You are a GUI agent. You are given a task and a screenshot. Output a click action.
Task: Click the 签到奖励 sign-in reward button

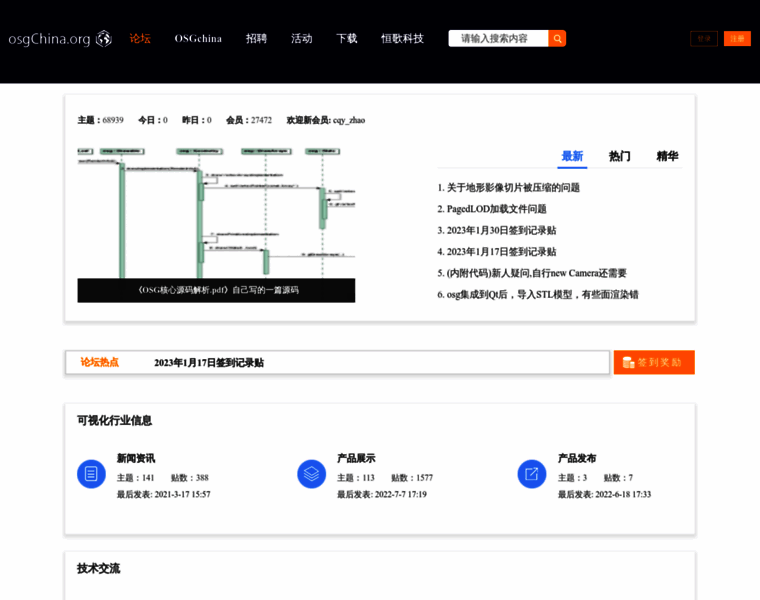(654, 362)
